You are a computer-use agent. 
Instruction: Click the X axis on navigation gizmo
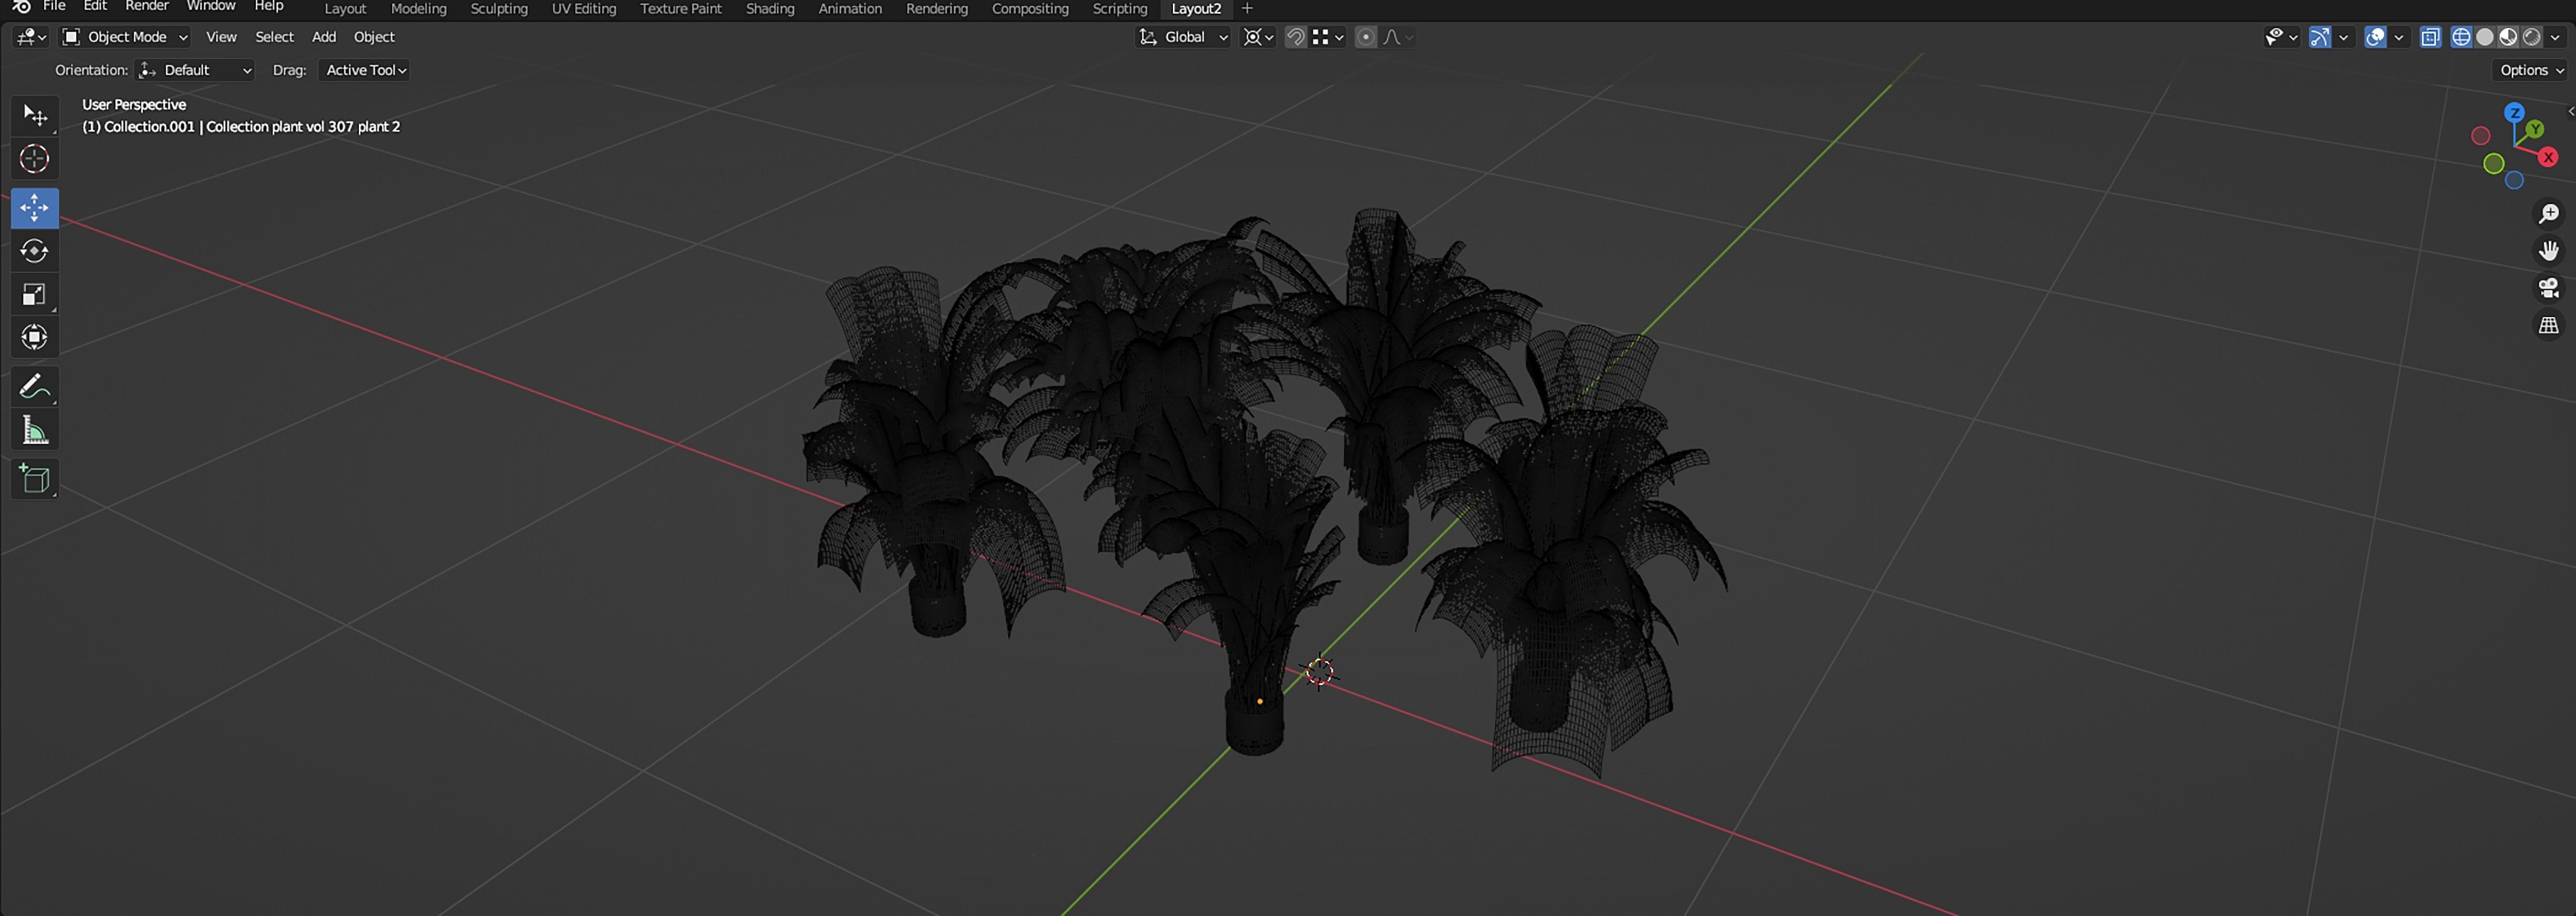click(2548, 157)
